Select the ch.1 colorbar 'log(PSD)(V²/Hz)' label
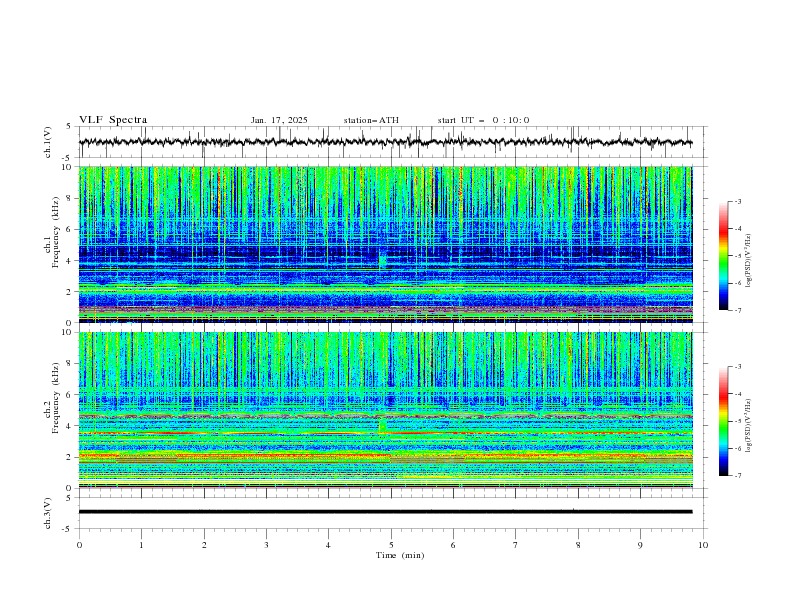Viewport: 792px width, 612px height. 748,261
